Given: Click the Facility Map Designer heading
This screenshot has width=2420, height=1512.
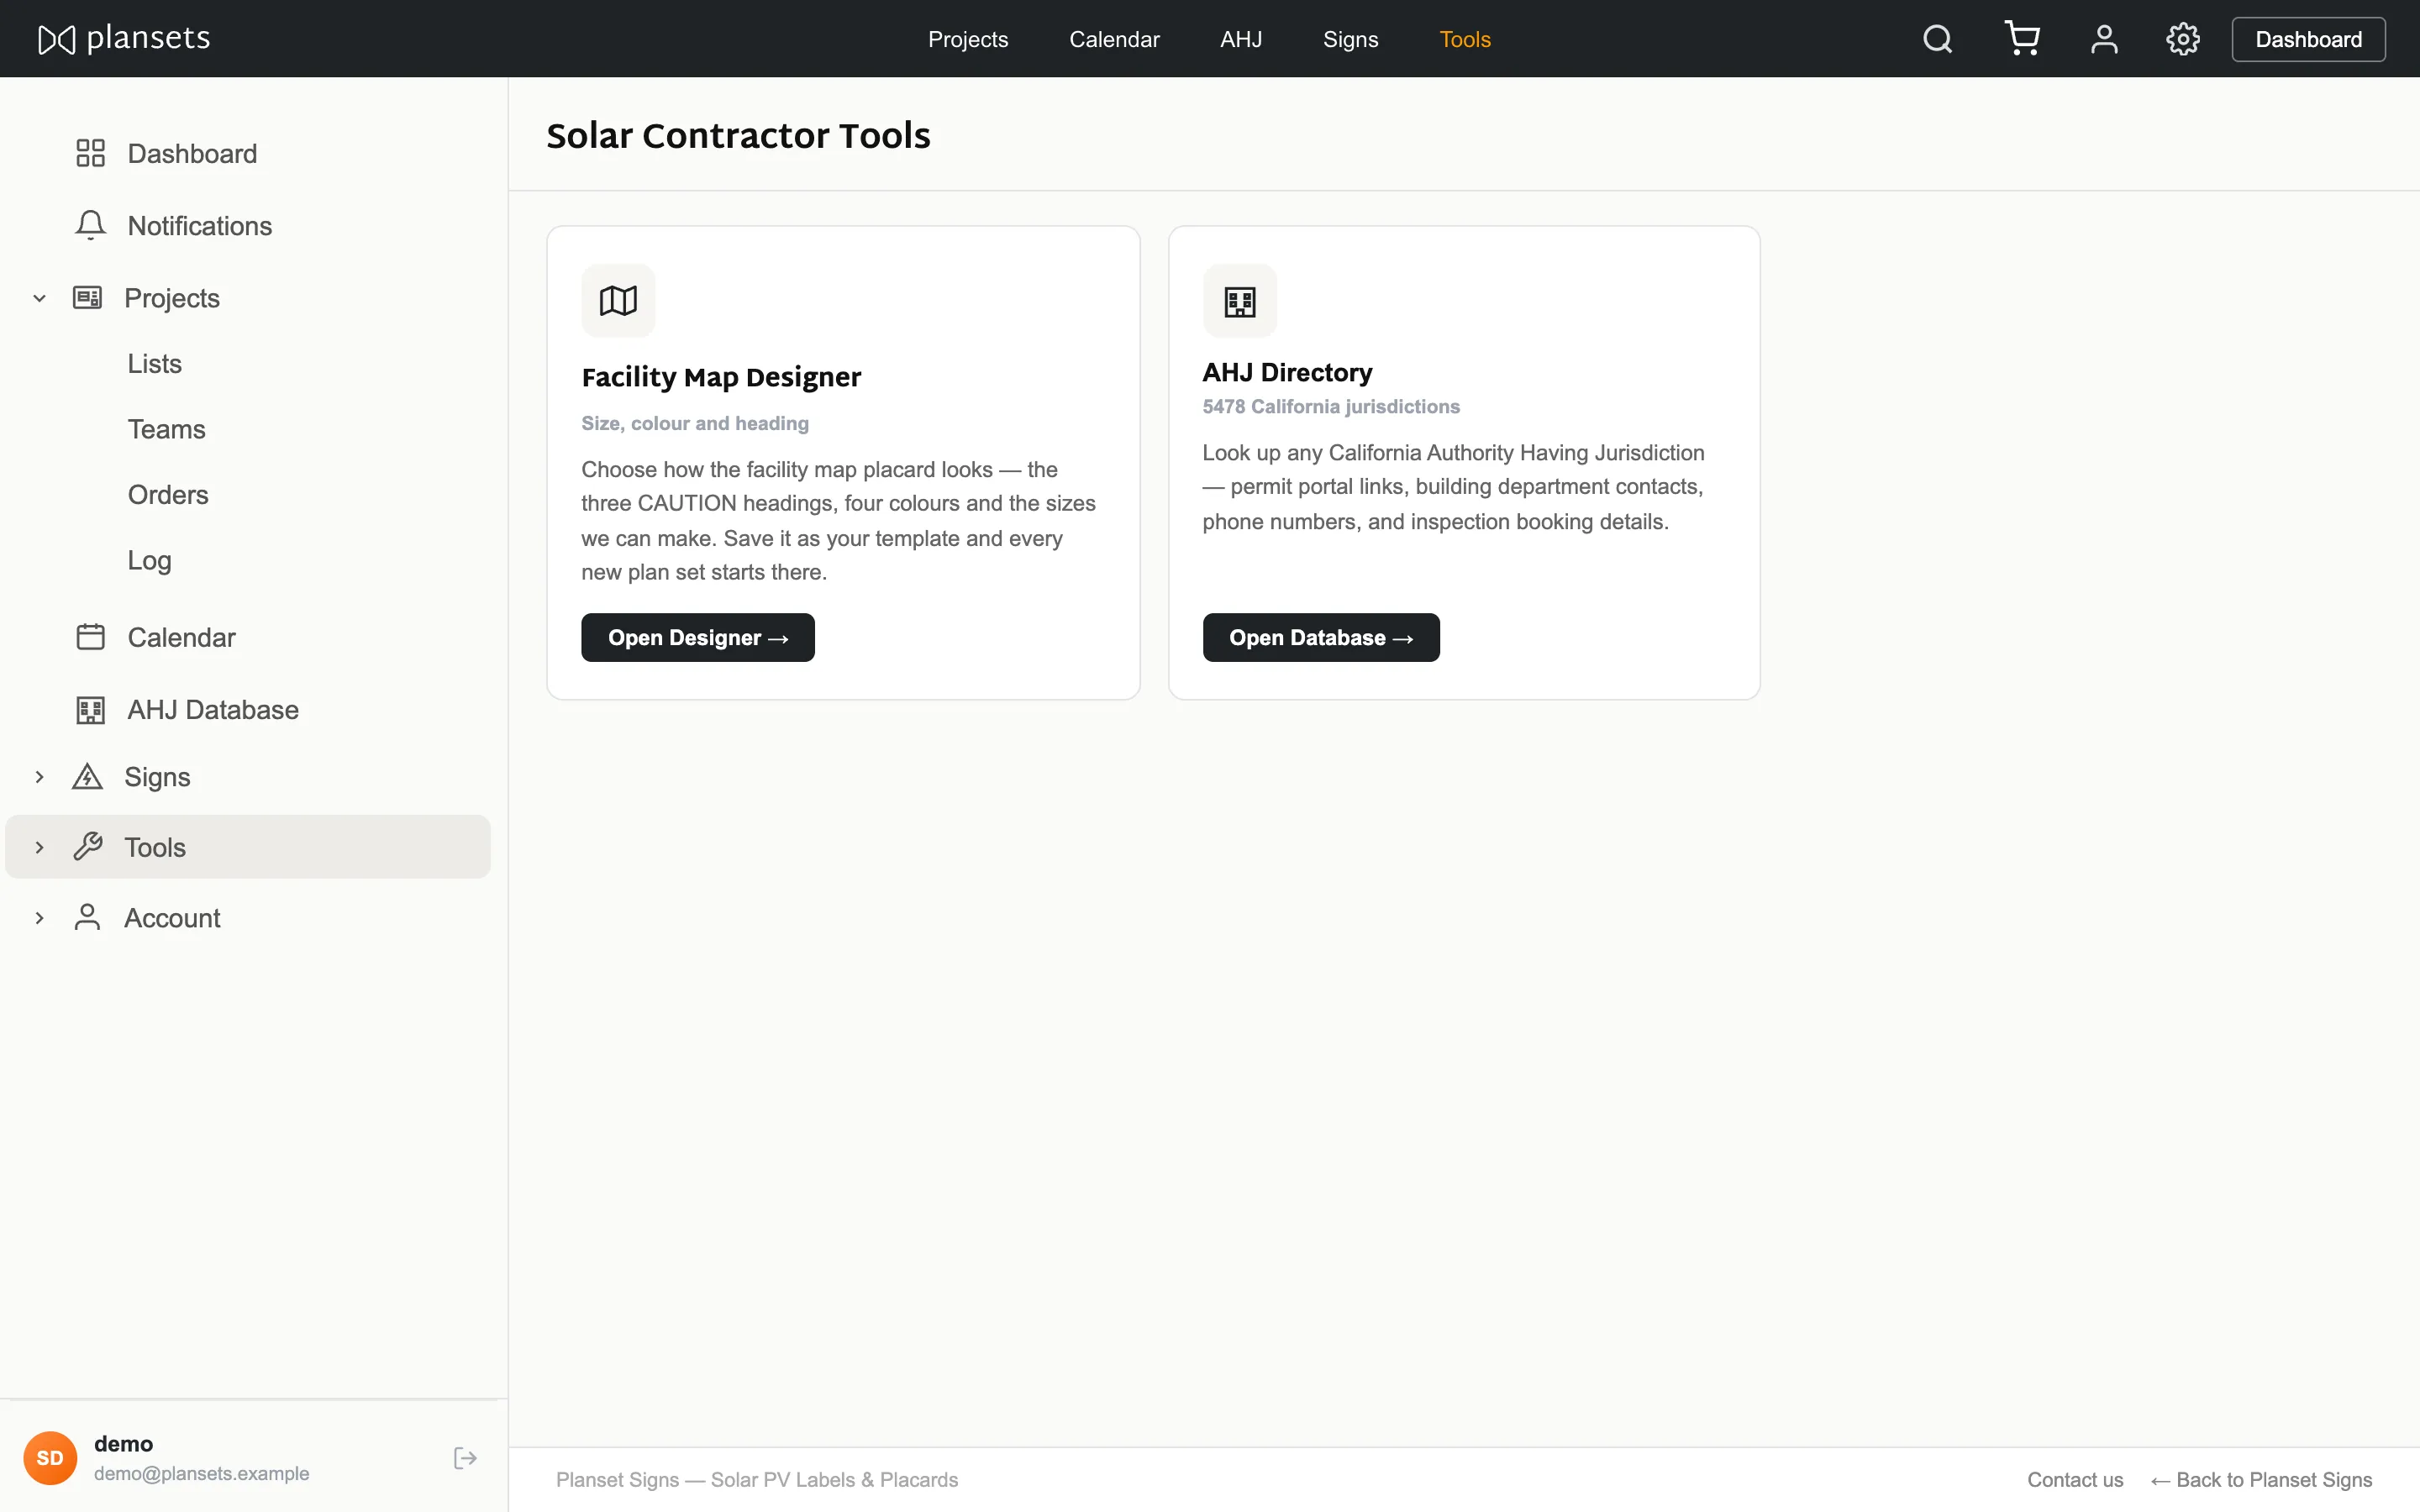Looking at the screenshot, I should click(721, 377).
